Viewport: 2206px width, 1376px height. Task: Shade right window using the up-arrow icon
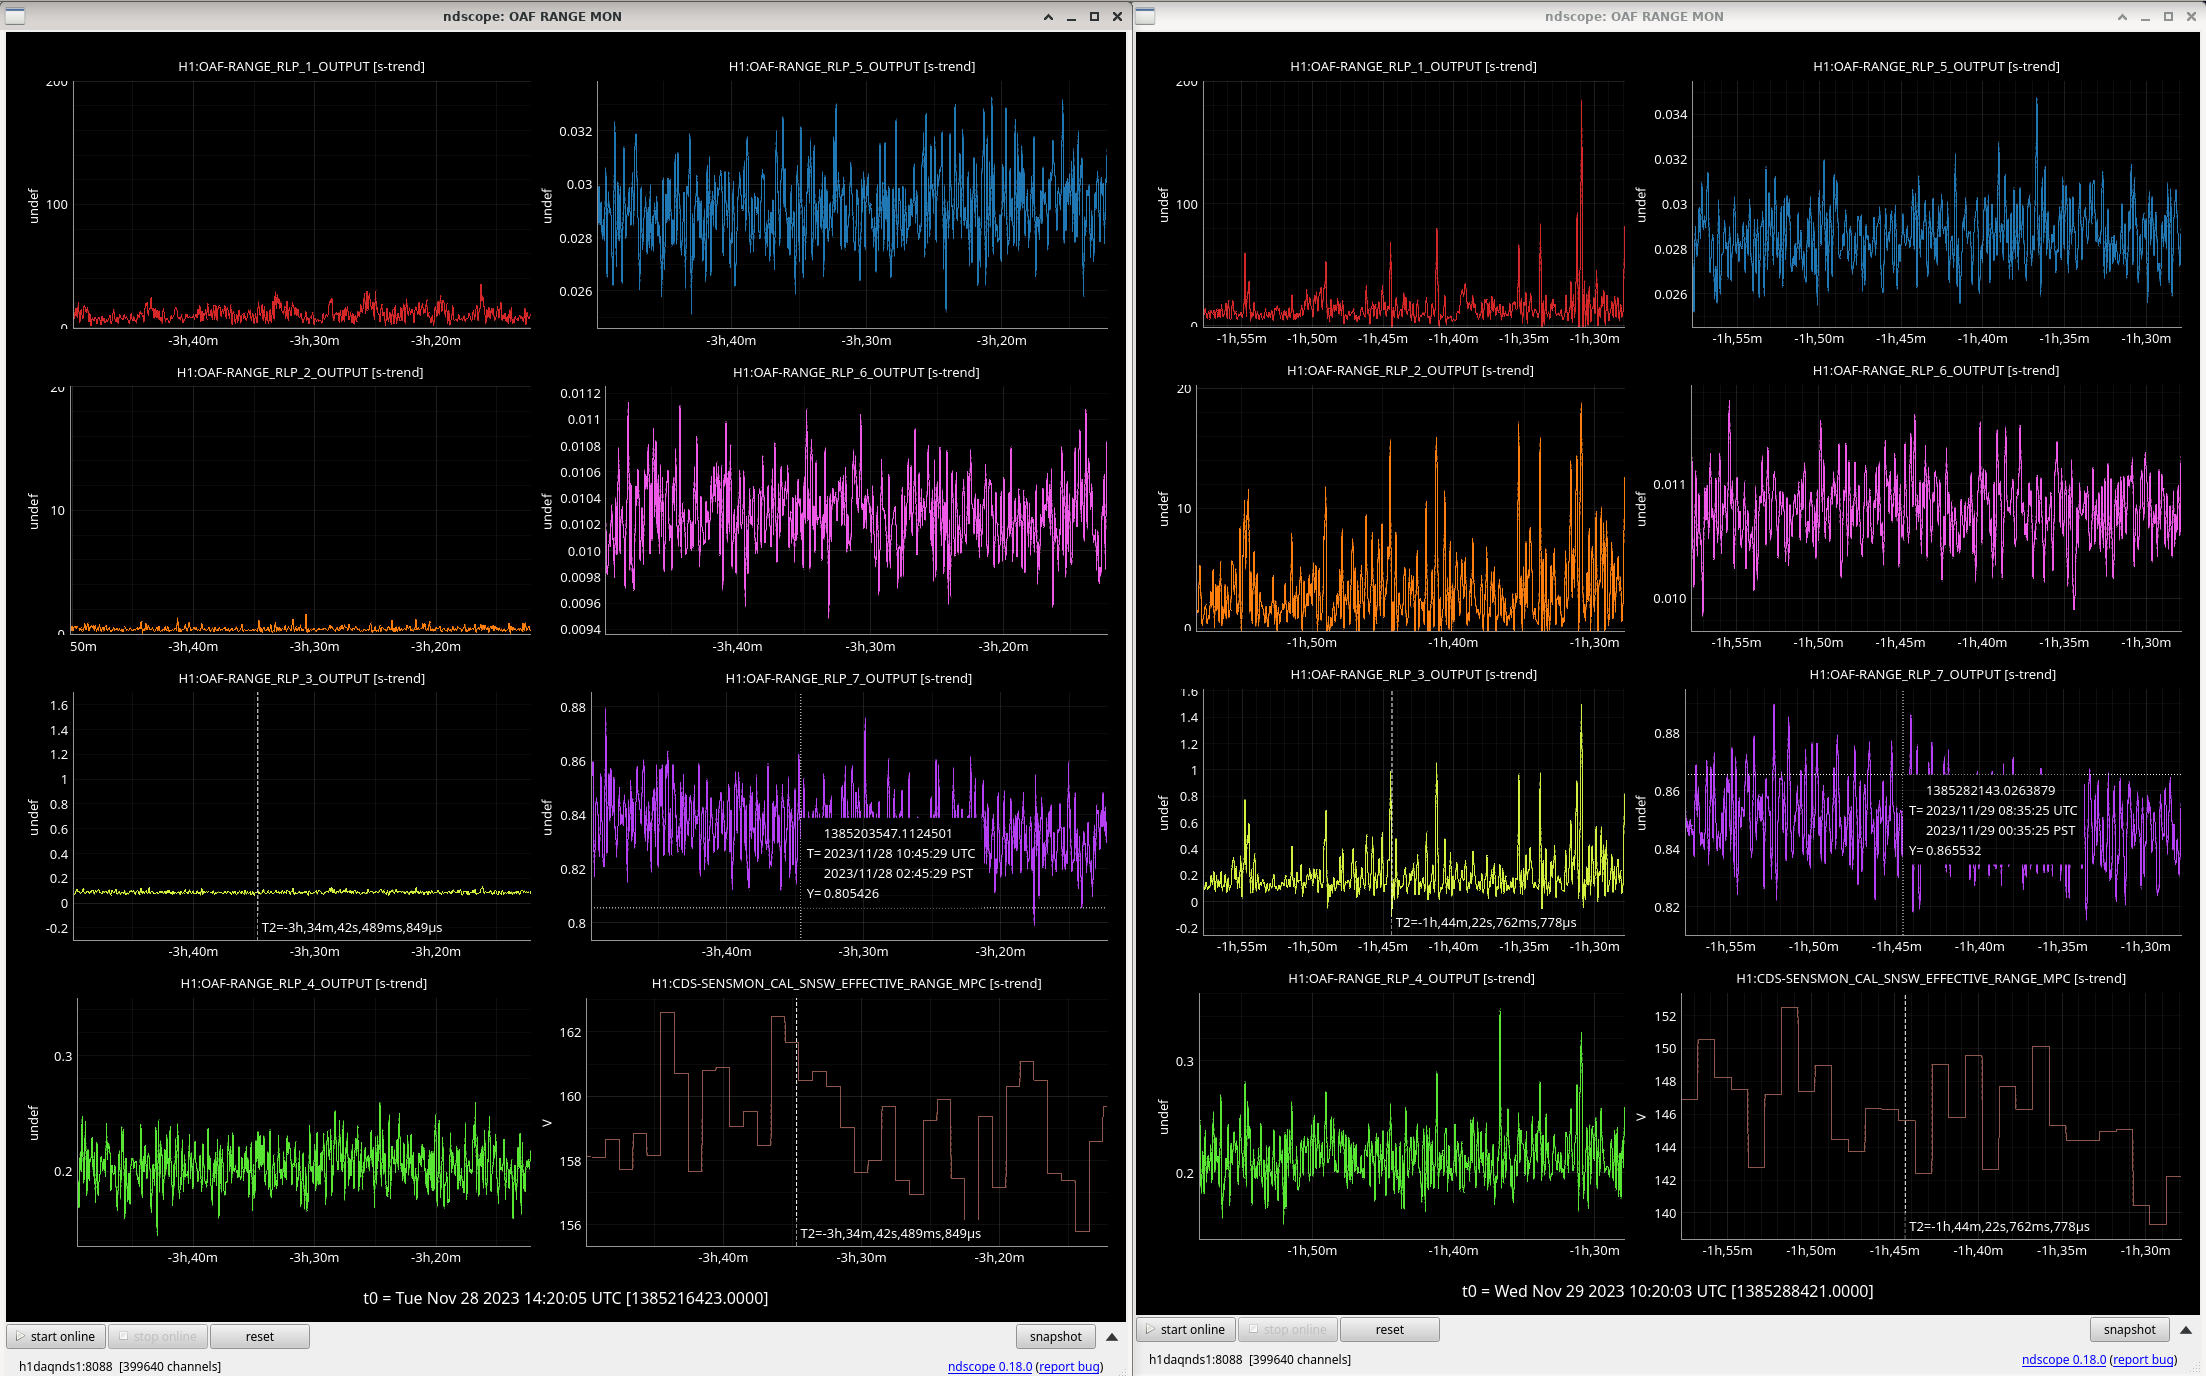pyautogui.click(x=2122, y=16)
